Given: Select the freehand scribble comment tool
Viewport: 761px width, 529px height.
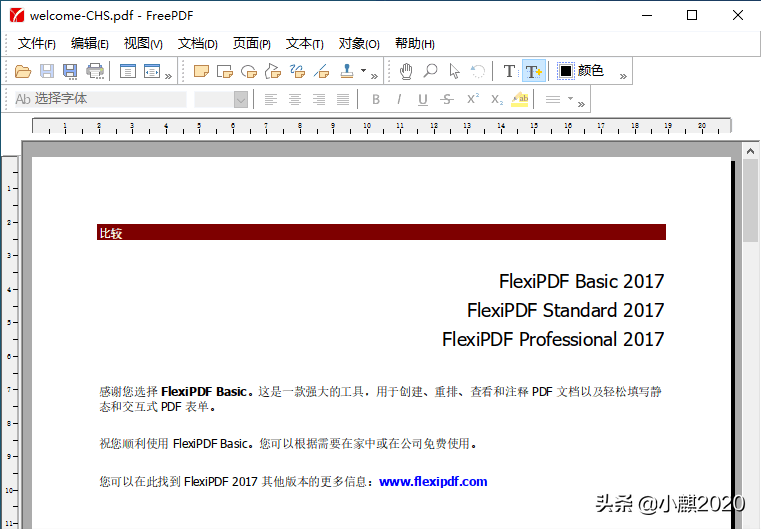Looking at the screenshot, I should [297, 71].
